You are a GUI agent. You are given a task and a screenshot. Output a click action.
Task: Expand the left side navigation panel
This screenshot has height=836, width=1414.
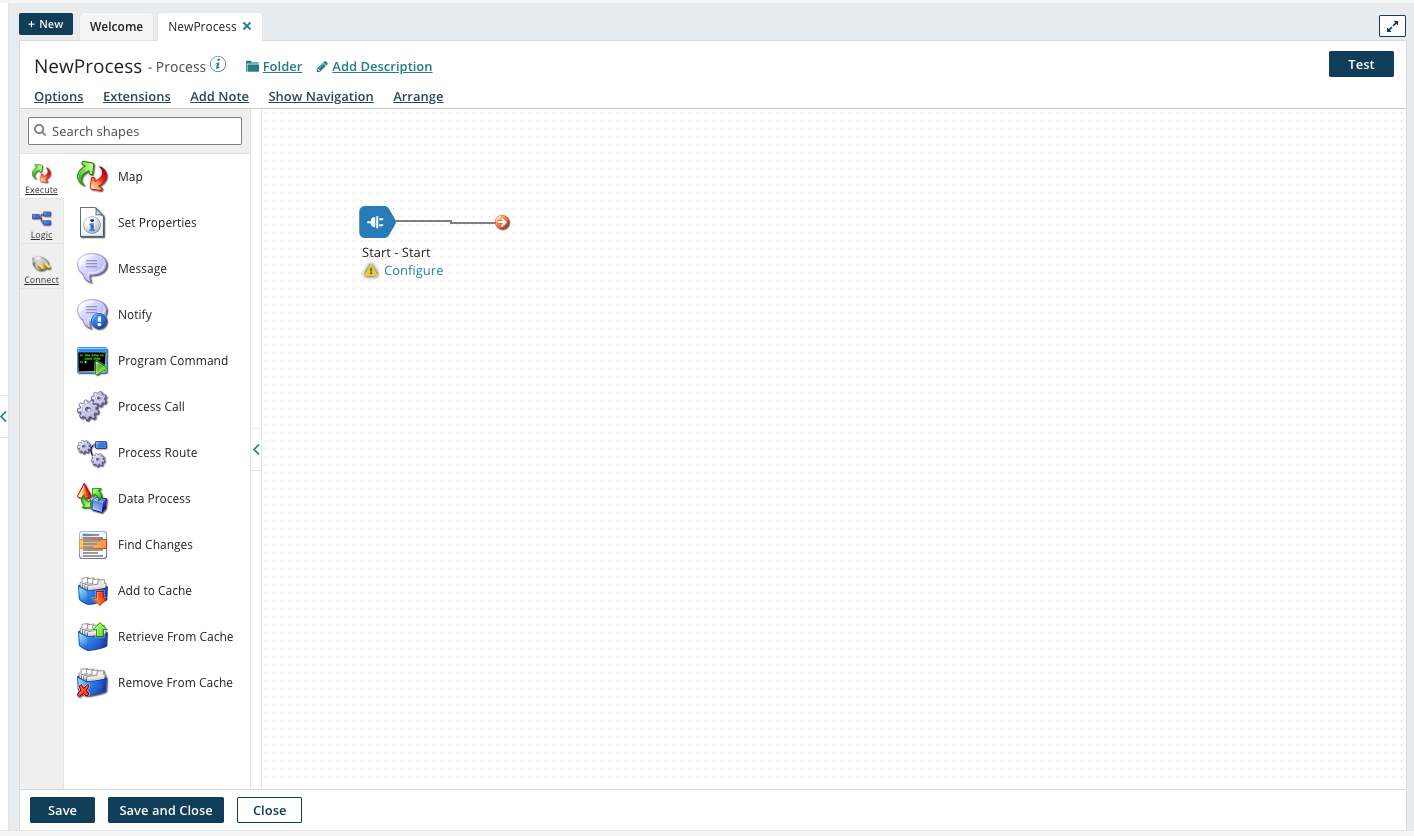[x=4, y=416]
